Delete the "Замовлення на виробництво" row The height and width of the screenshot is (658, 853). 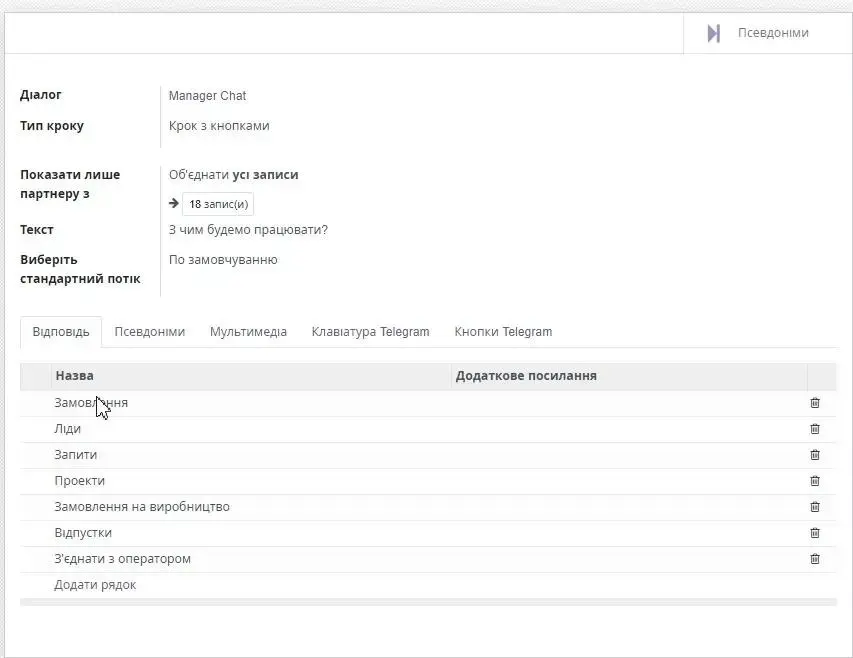pos(814,506)
